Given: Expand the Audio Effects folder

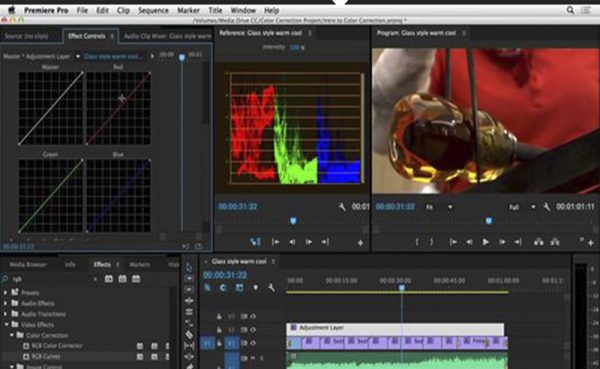Looking at the screenshot, I should (5, 303).
